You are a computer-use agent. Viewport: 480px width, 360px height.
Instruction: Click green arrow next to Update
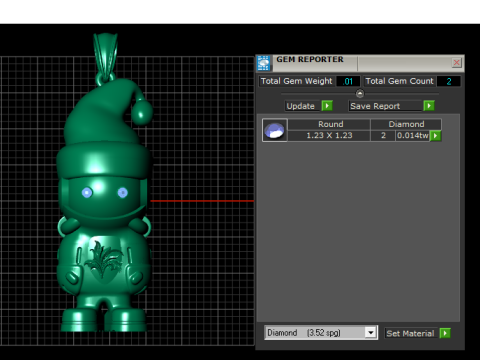327,106
